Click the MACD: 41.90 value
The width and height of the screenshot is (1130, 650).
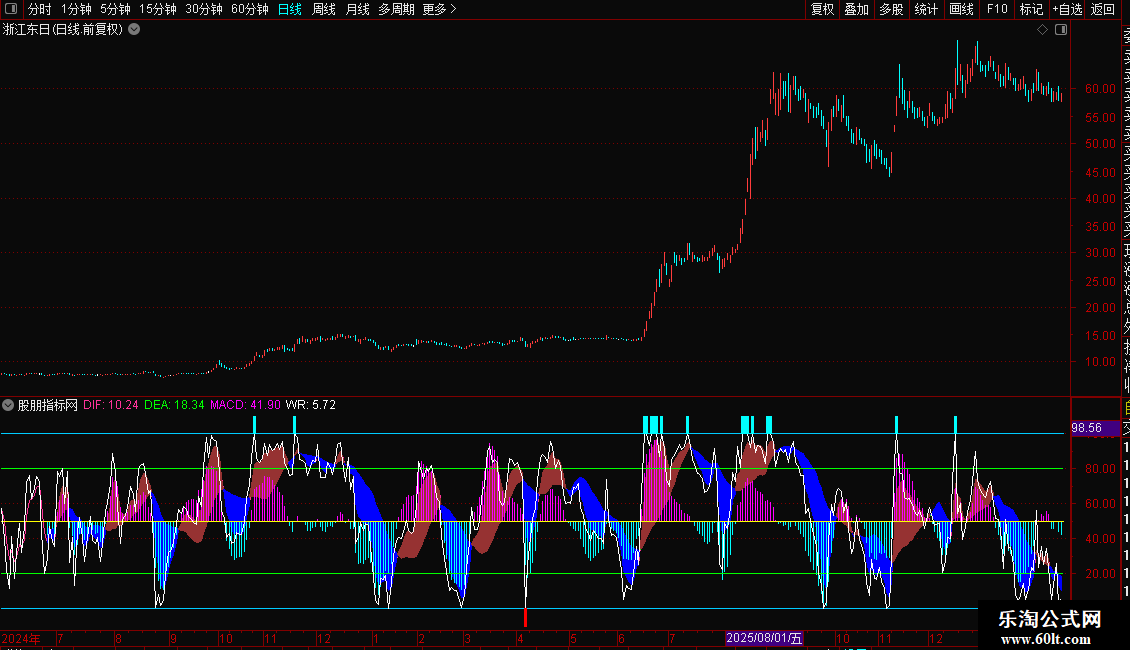(x=245, y=405)
